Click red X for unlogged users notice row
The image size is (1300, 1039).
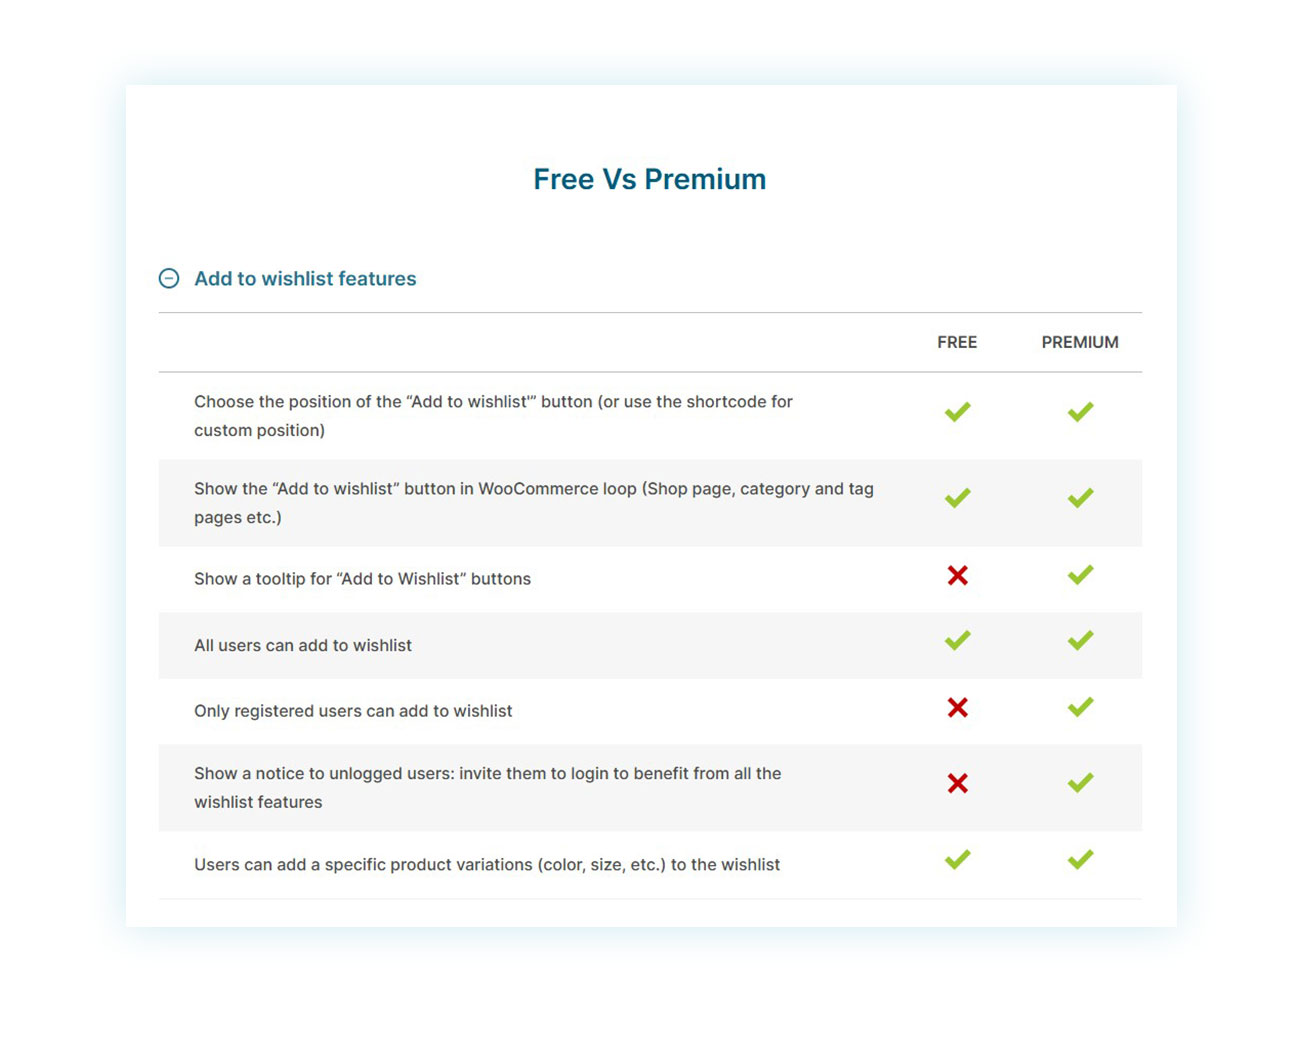coord(957,783)
